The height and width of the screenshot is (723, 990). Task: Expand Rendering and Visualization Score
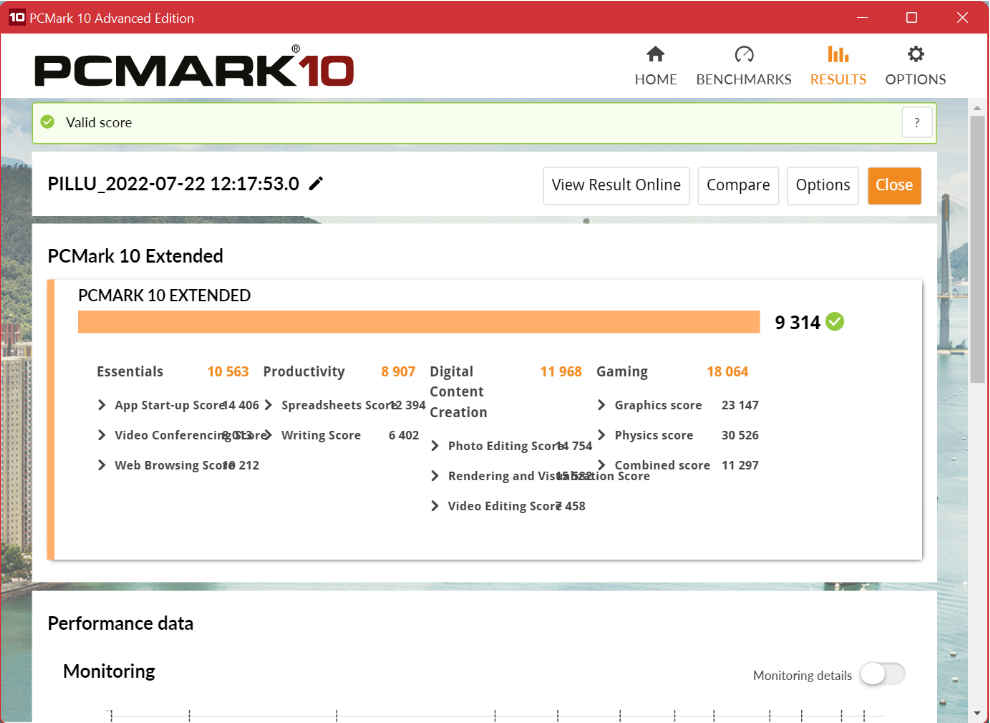click(x=434, y=475)
